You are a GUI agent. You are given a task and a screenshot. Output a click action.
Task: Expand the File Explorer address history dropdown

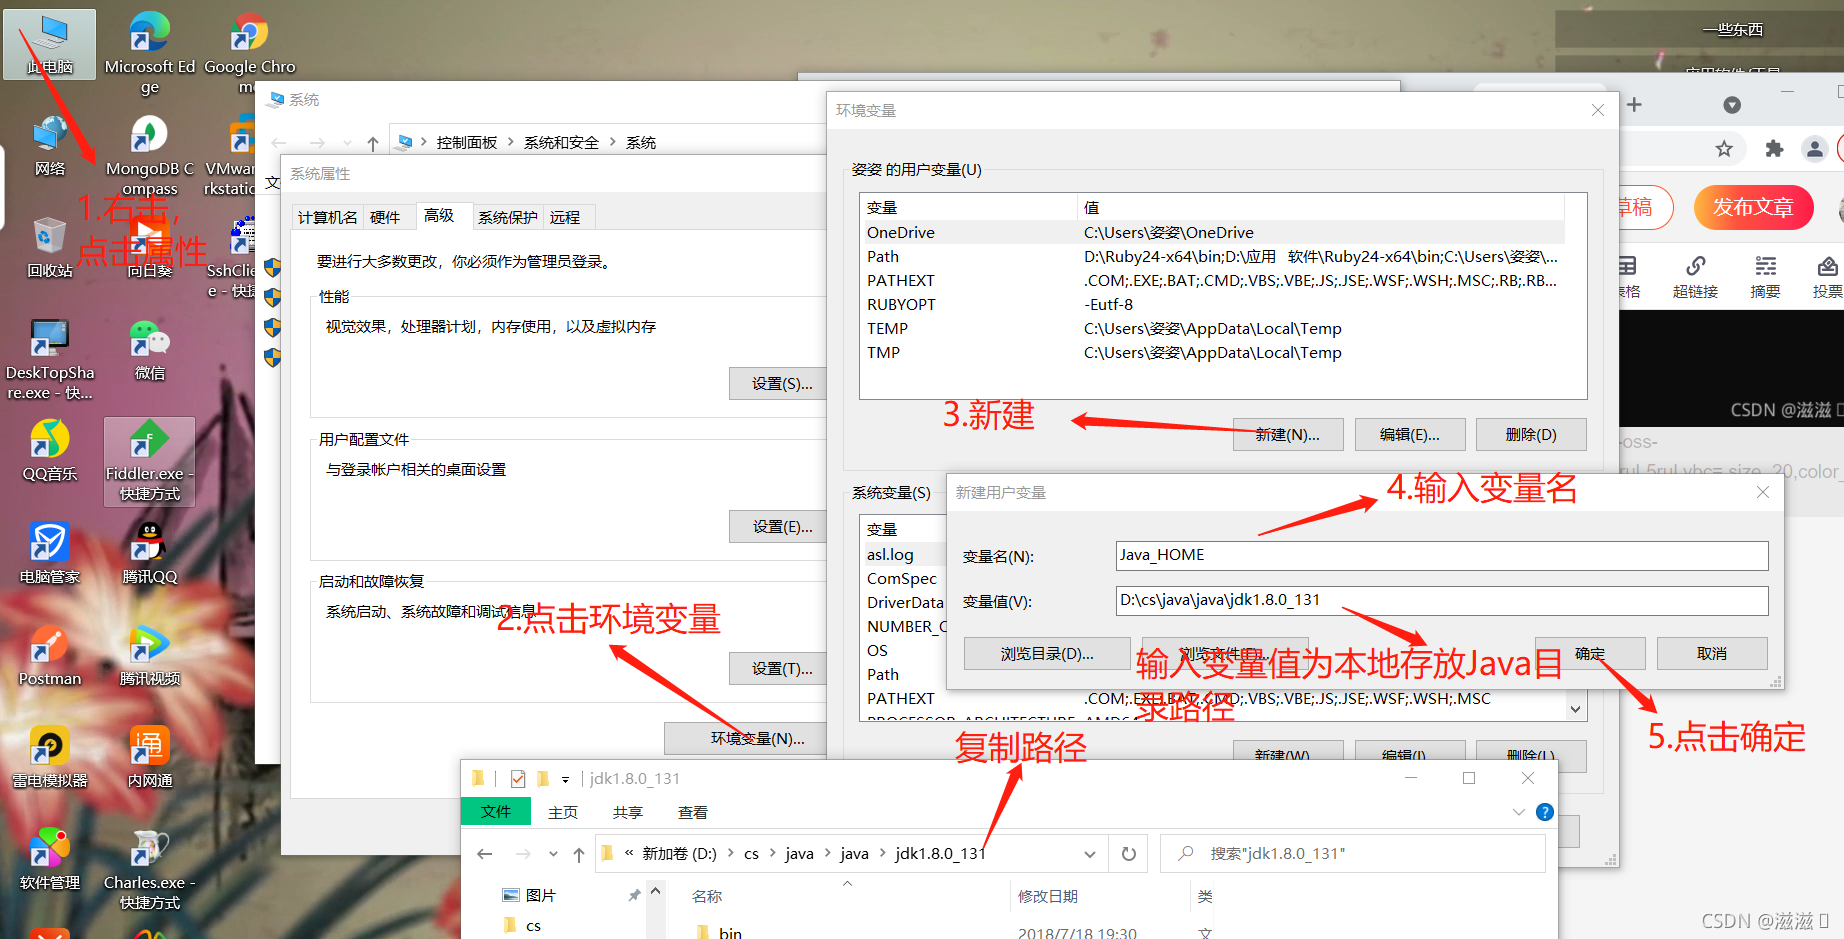(1089, 854)
